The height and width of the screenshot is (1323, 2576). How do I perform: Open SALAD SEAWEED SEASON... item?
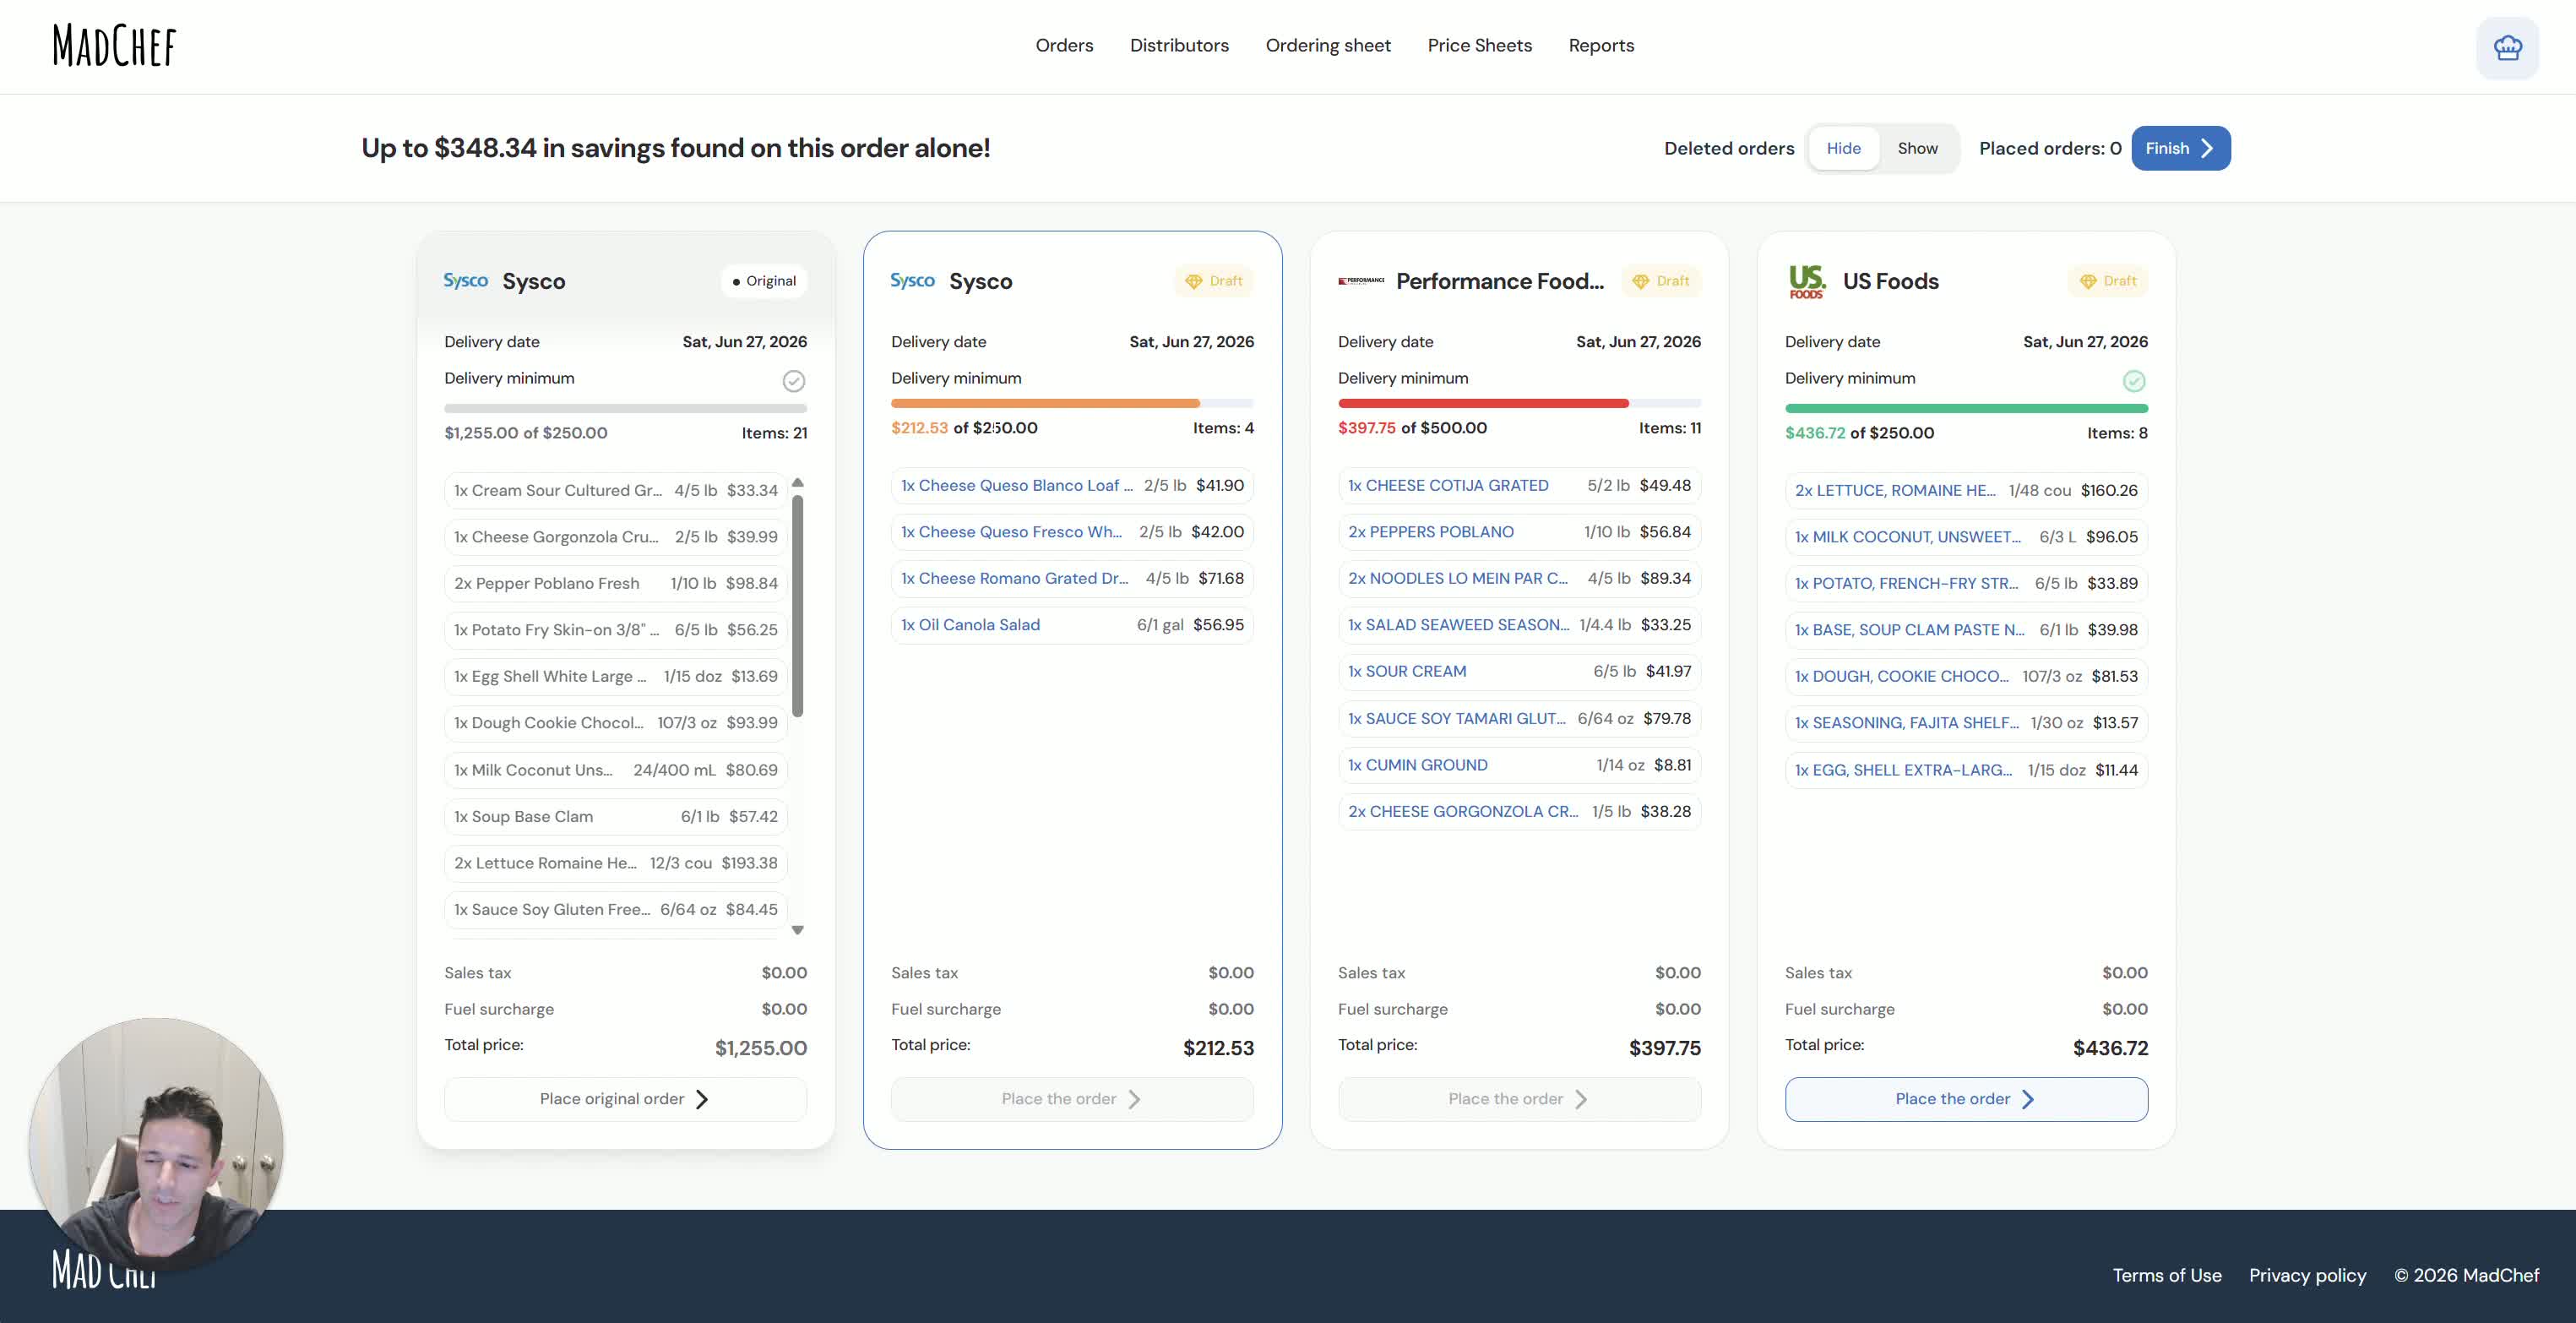click(x=1519, y=625)
